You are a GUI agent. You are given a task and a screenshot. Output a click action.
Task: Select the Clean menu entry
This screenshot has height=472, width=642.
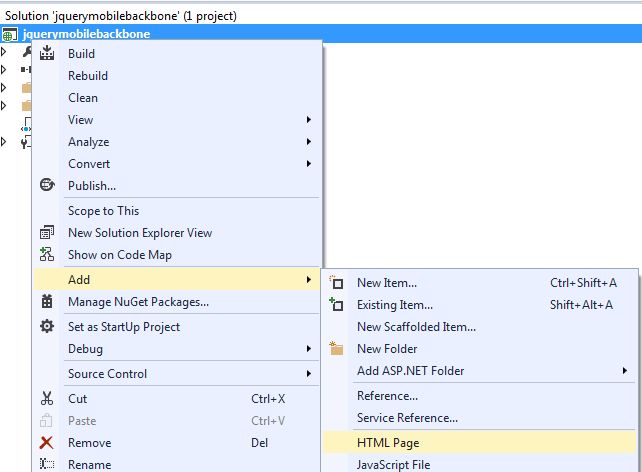point(83,98)
